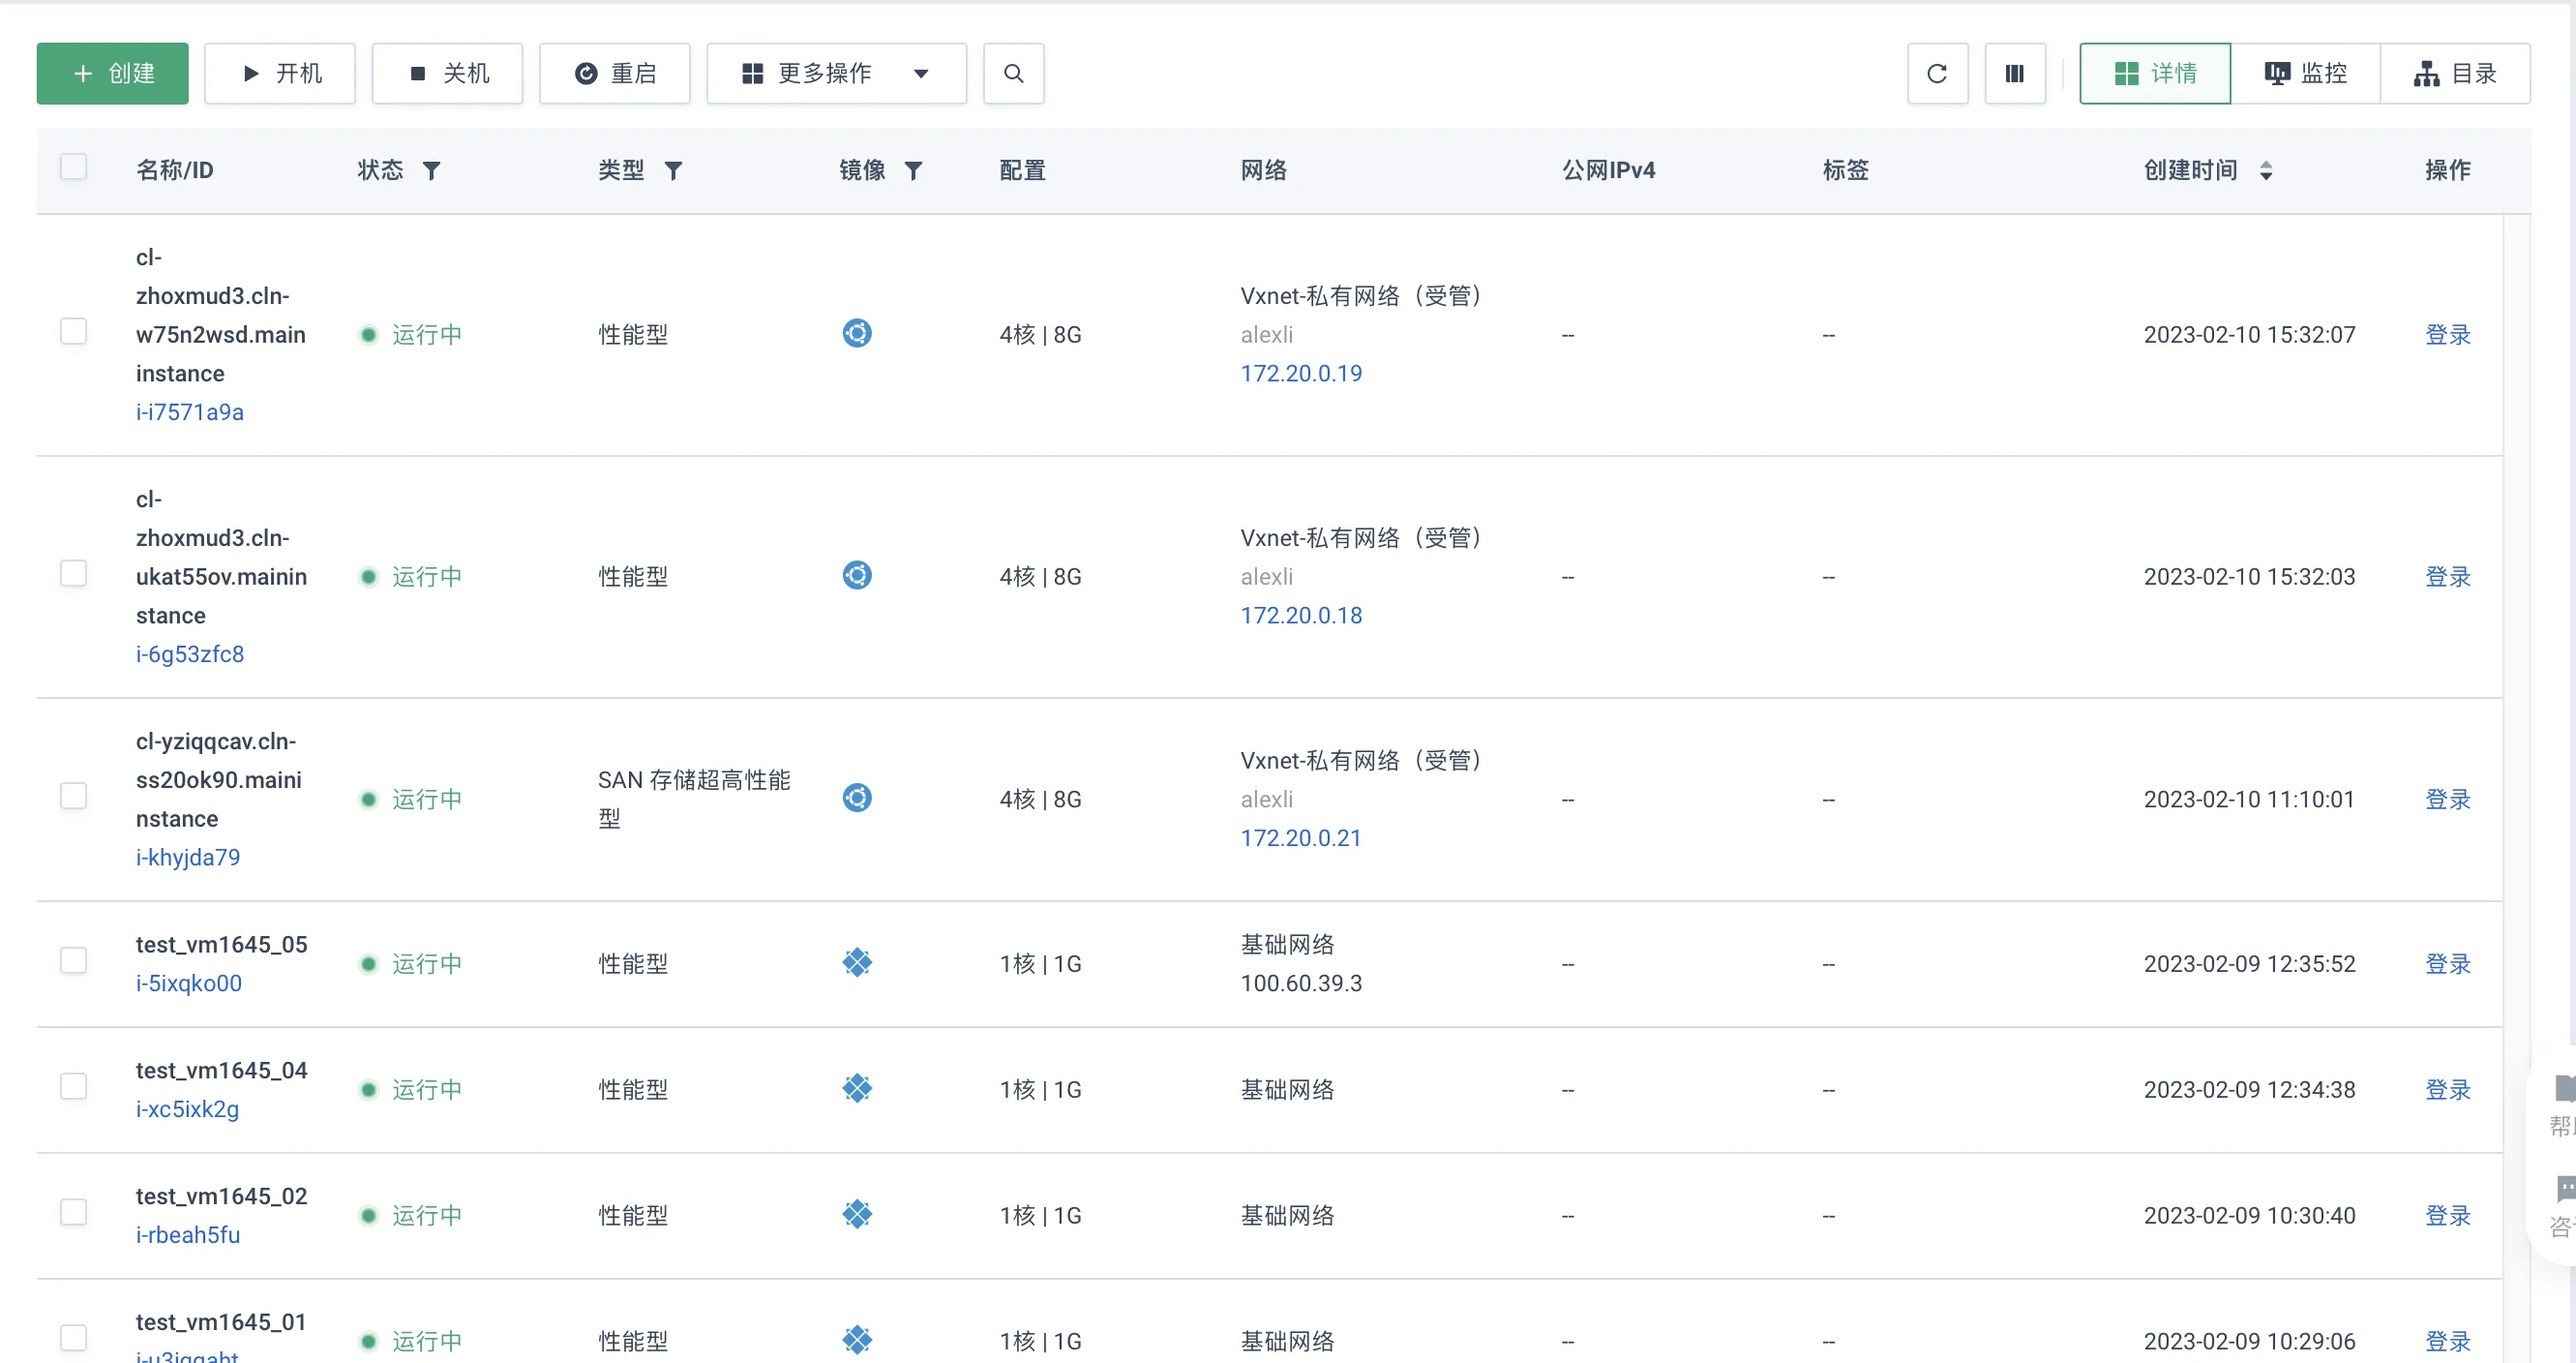Open the column display settings icon
The height and width of the screenshot is (1363, 2576).
2015,73
